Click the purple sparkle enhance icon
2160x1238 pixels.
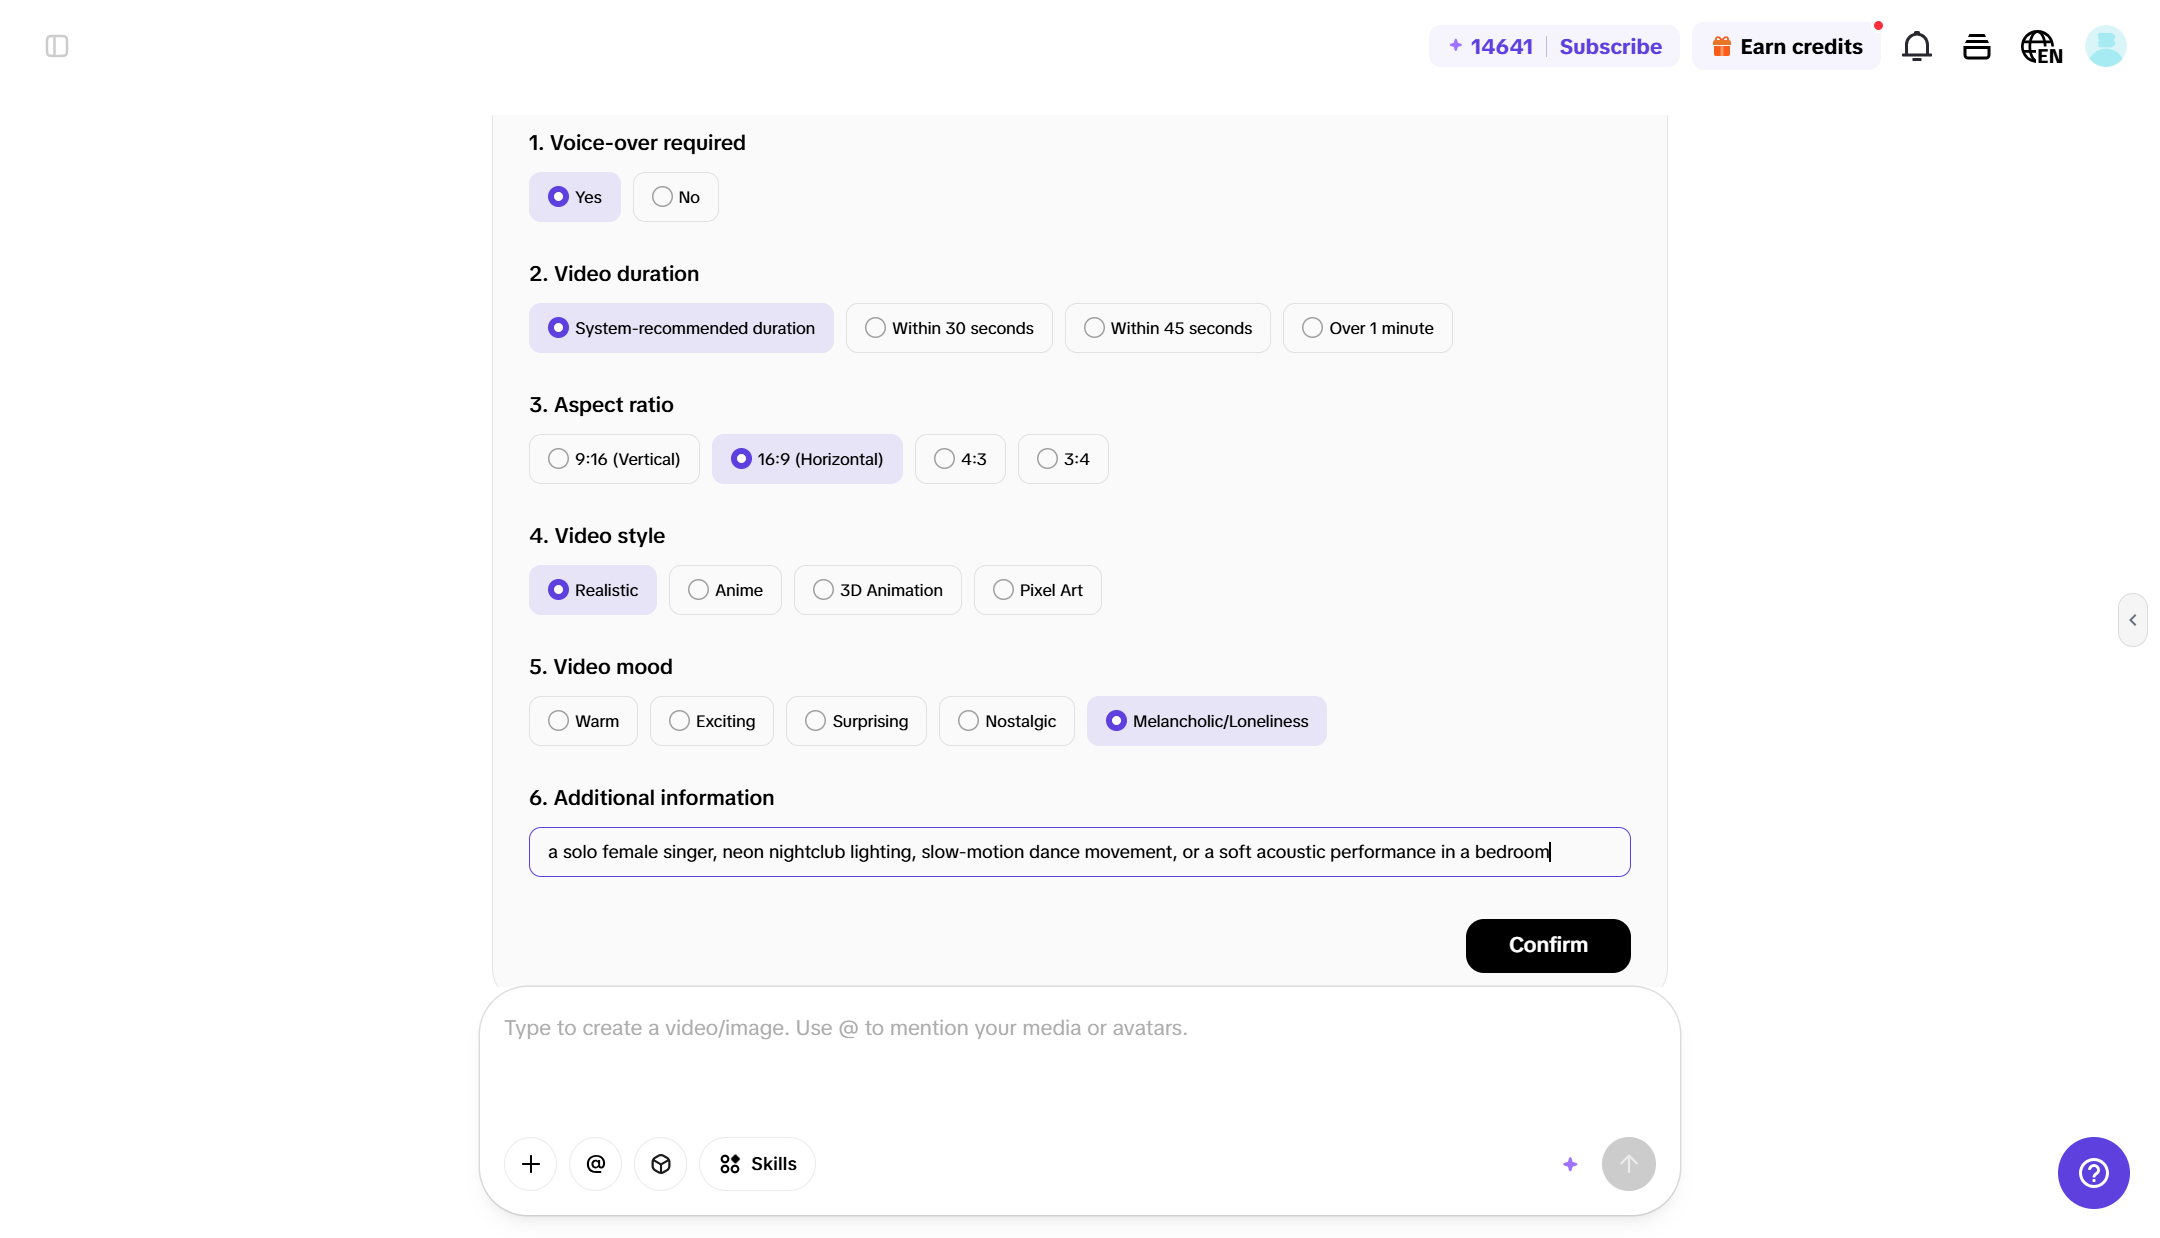tap(1570, 1164)
